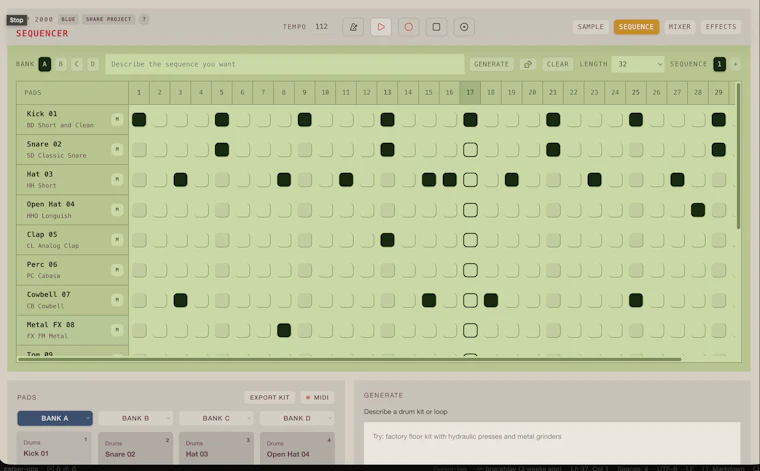Viewport: 760px width, 471px height.
Task: Select sequencer bank B
Action: 61,64
